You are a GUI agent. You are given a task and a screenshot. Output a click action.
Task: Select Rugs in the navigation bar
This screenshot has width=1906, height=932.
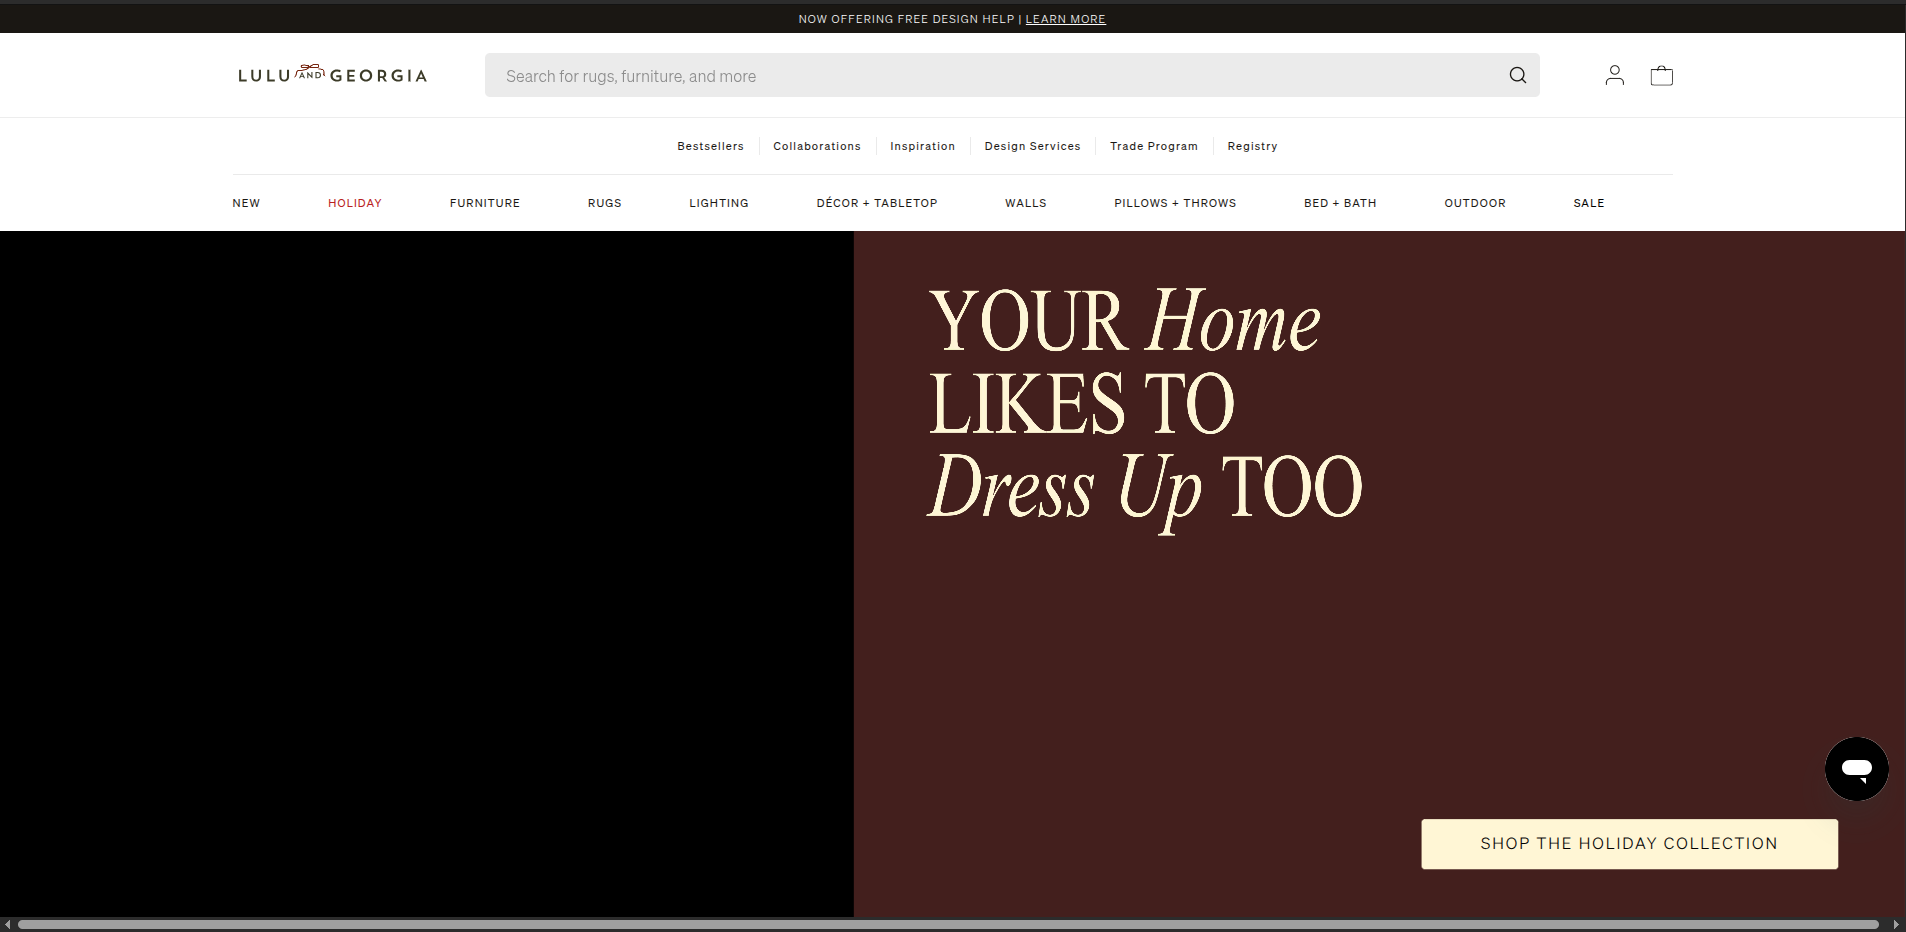(604, 203)
